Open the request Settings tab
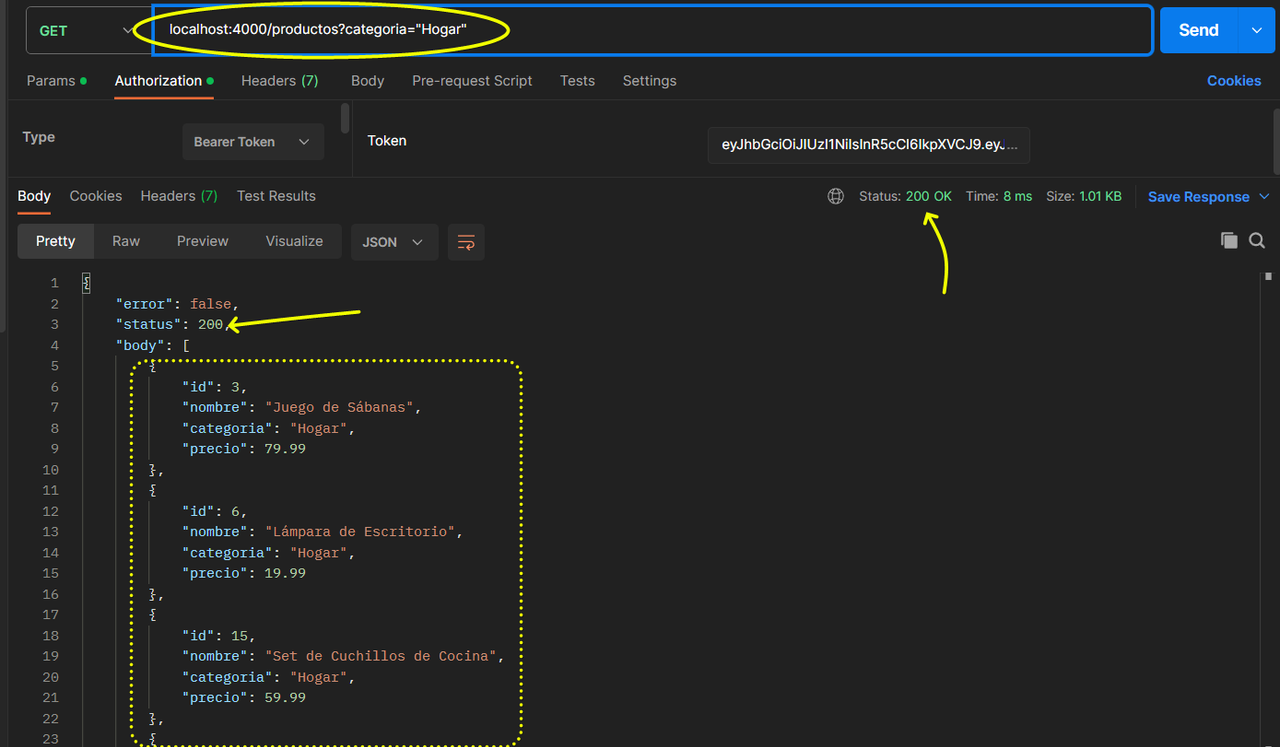The height and width of the screenshot is (747, 1280). pos(649,81)
